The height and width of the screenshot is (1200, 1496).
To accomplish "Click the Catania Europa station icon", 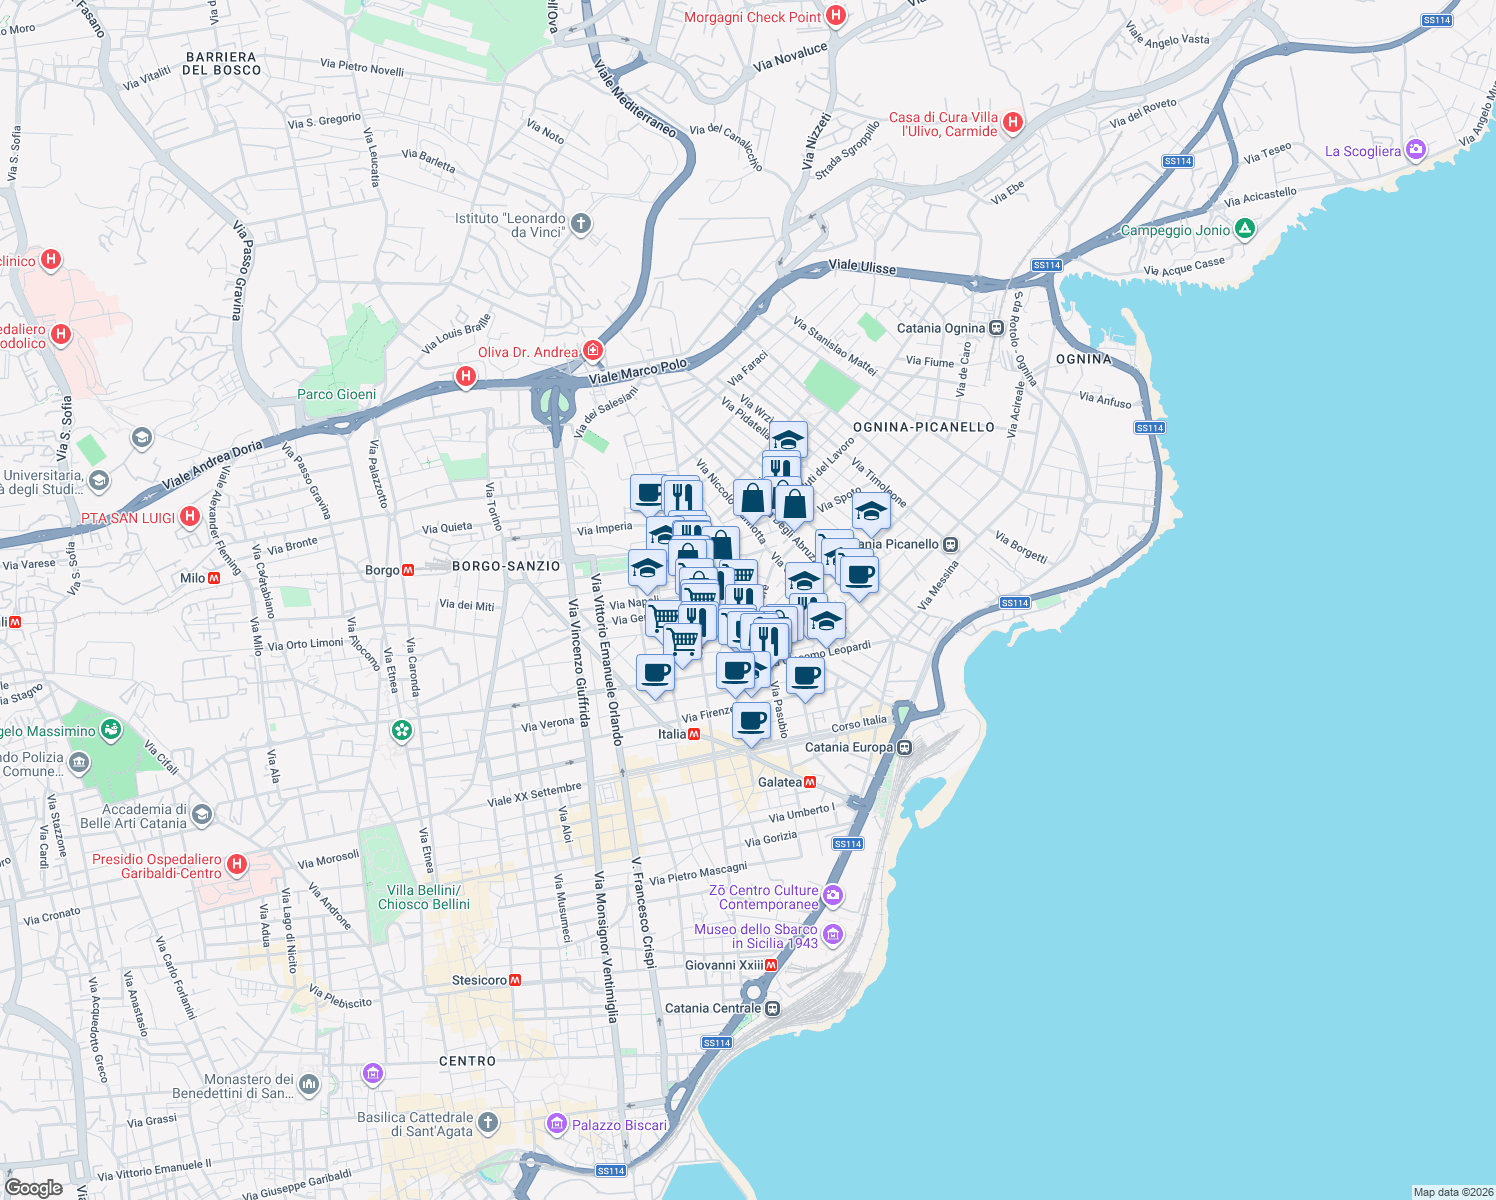I will click(x=905, y=746).
